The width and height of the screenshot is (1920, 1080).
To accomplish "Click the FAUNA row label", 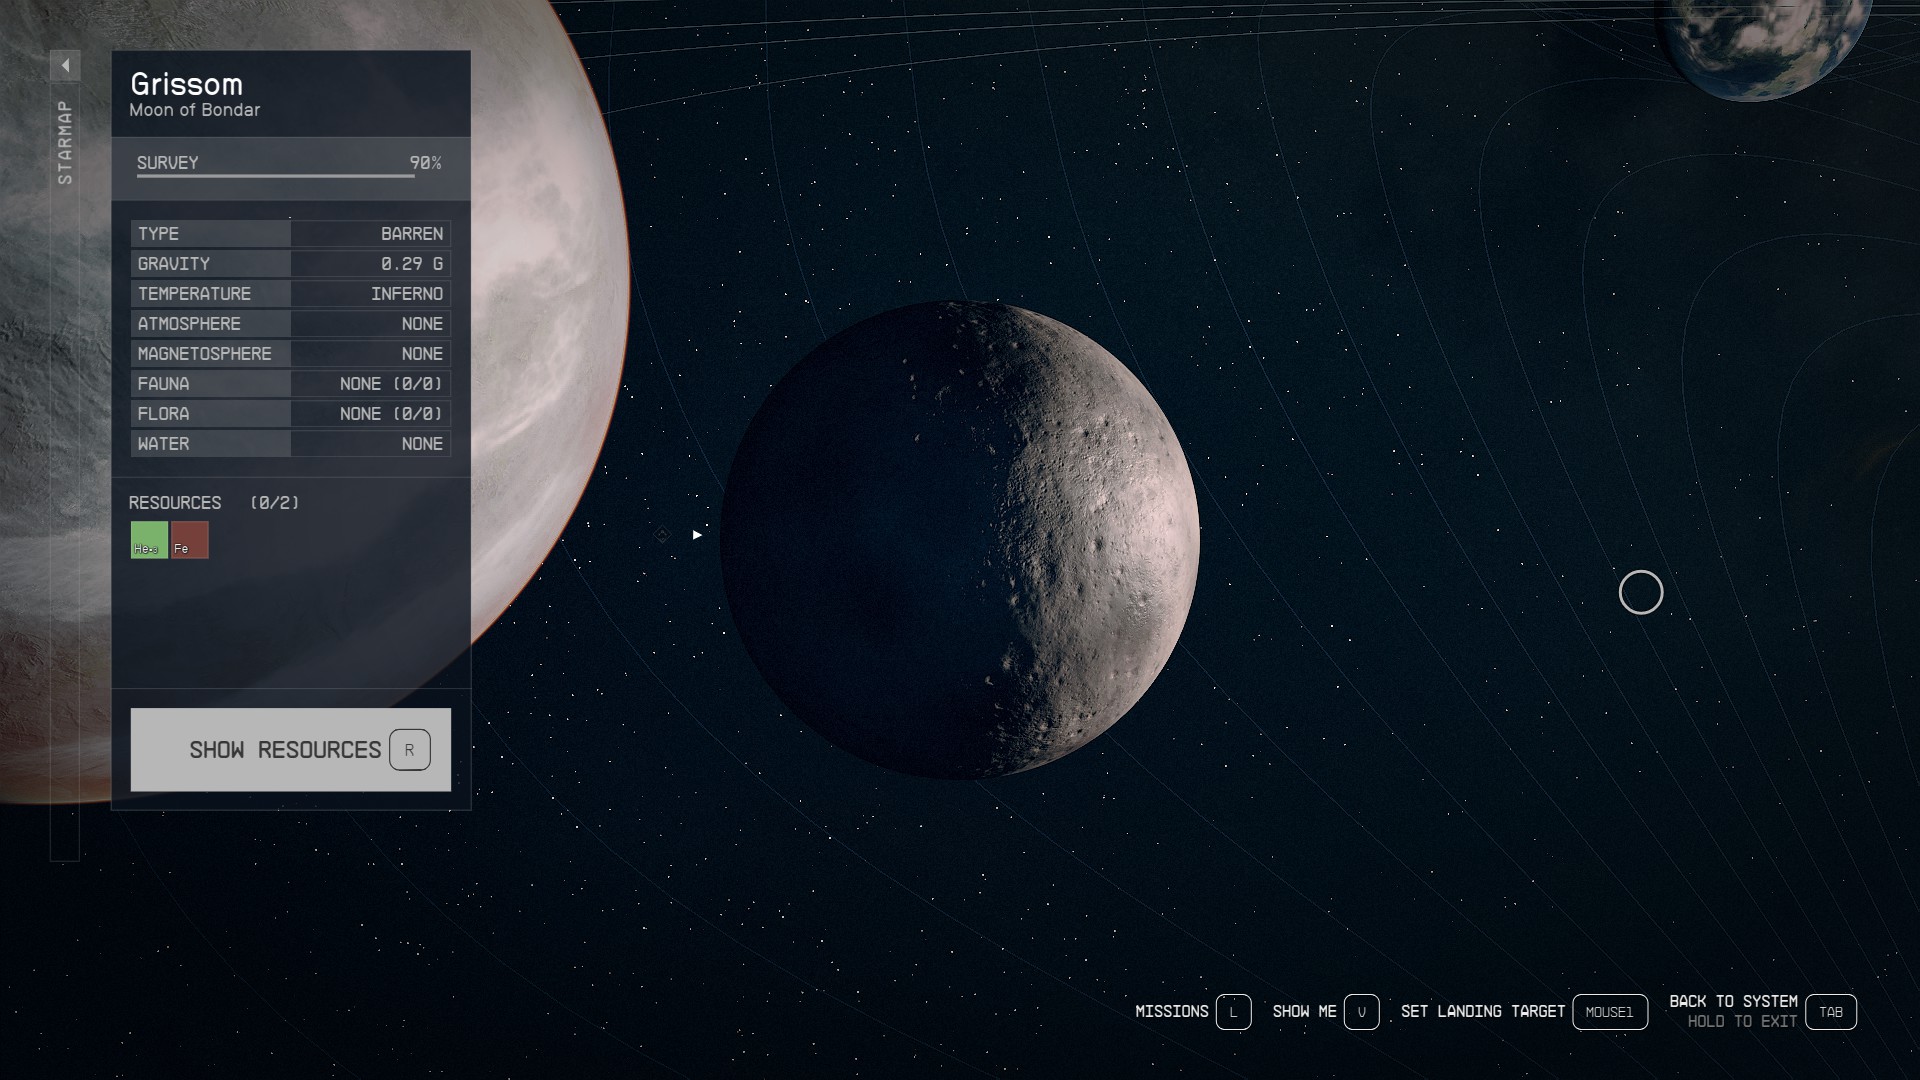I will 163,384.
